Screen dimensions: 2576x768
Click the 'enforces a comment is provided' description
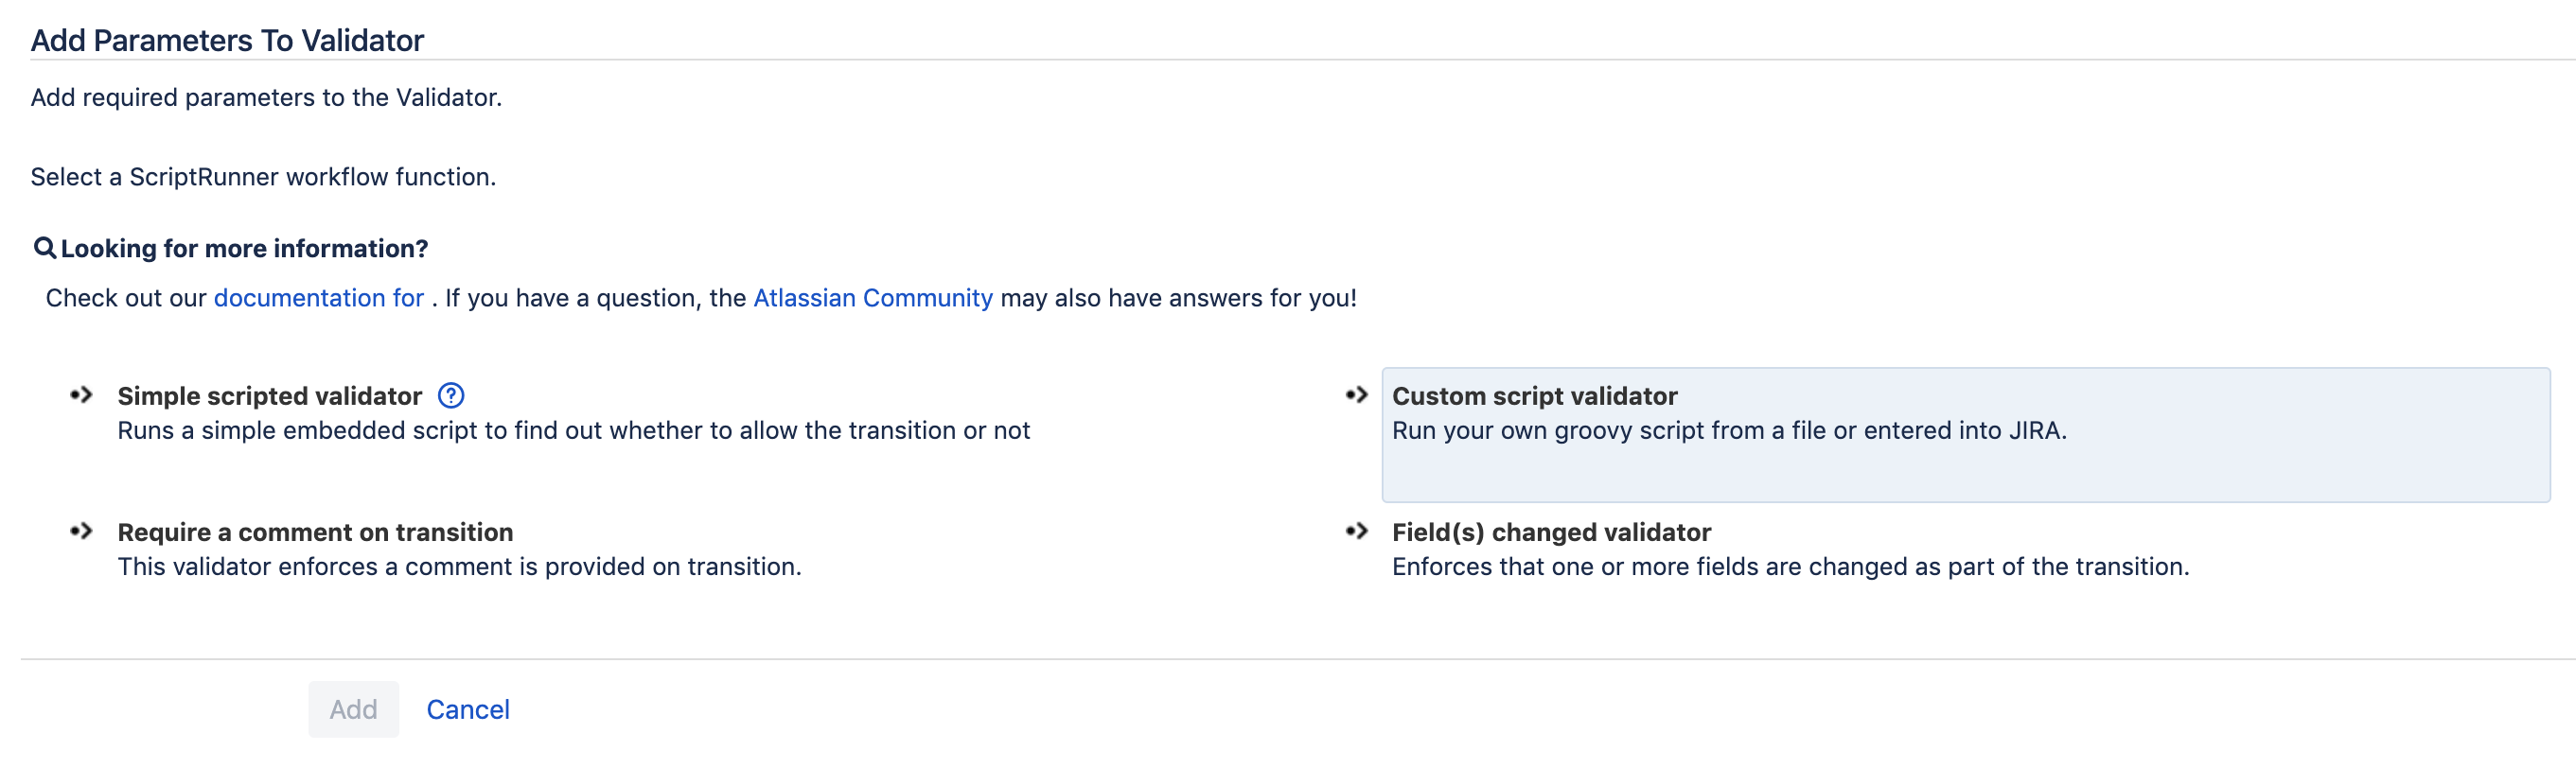pos(459,566)
